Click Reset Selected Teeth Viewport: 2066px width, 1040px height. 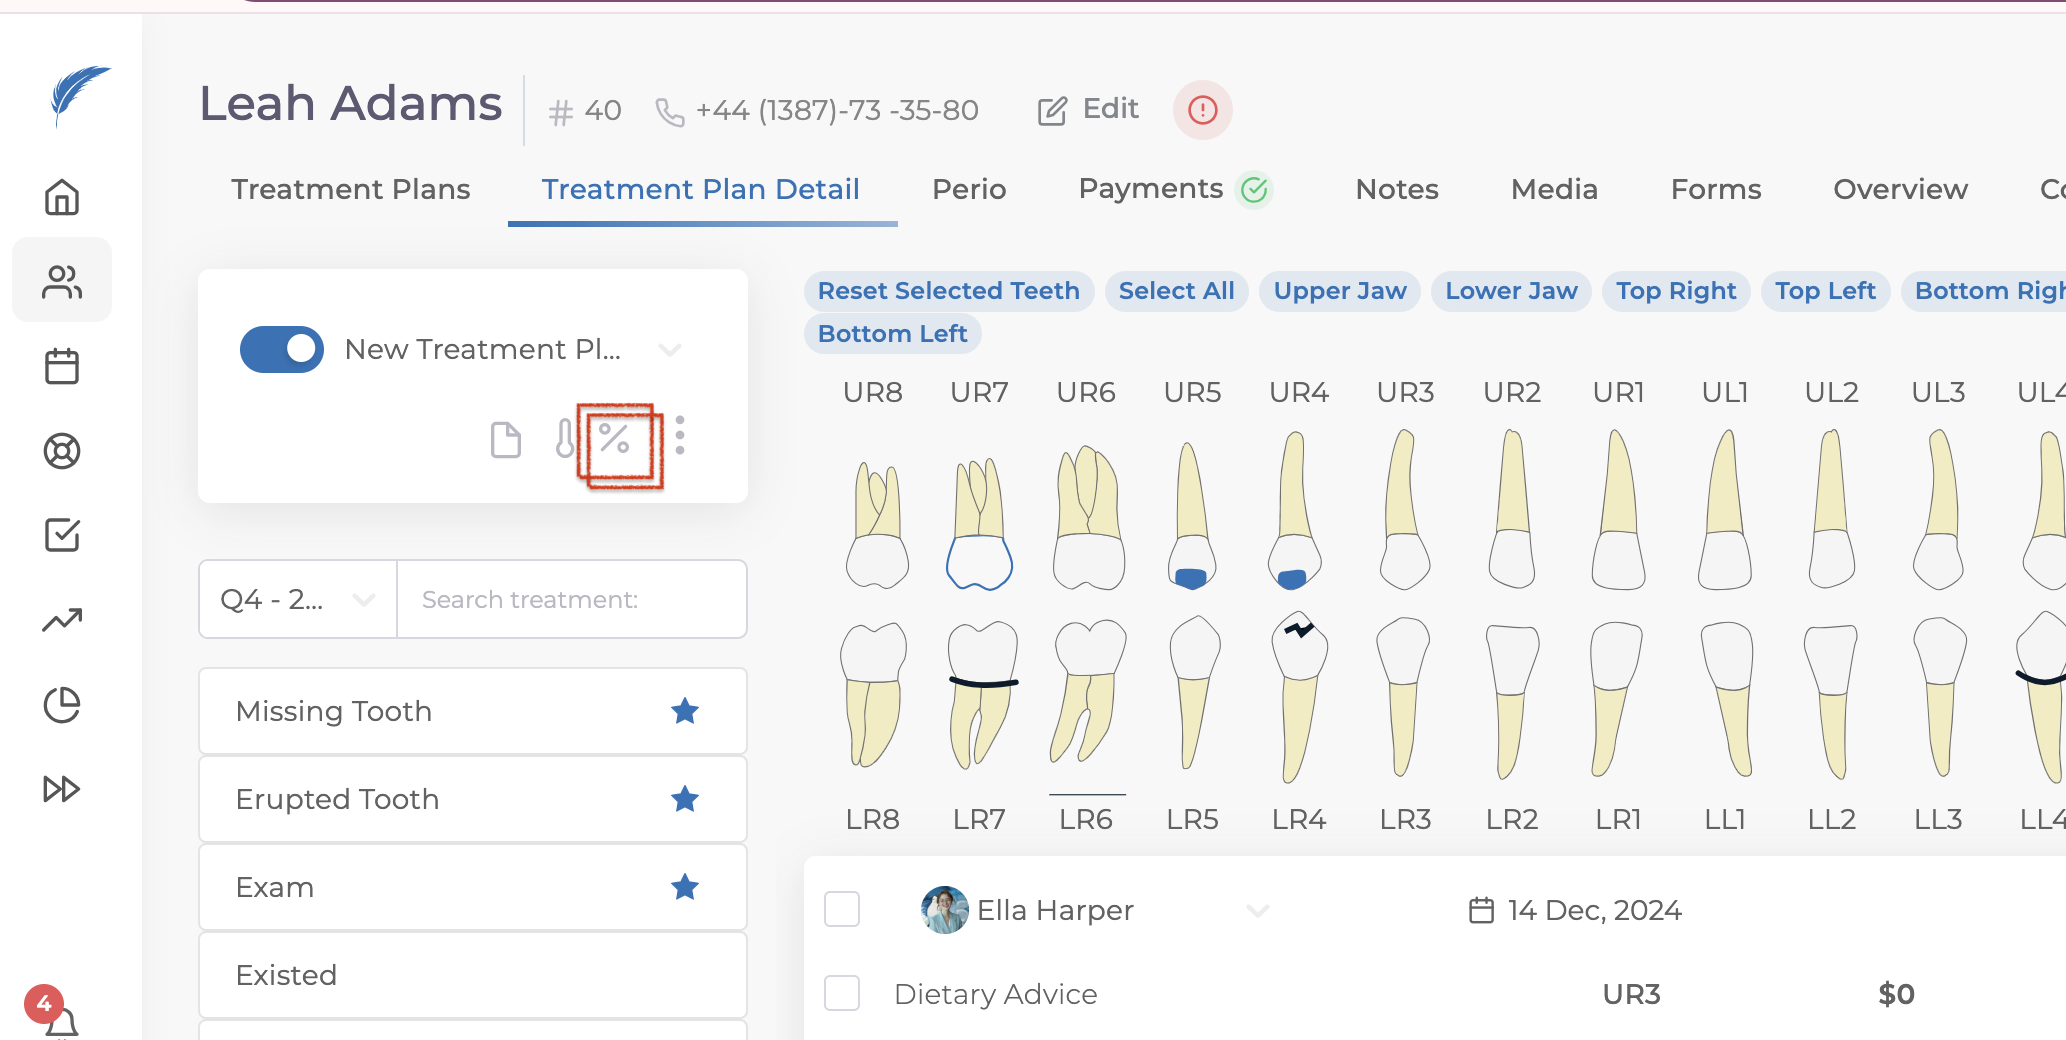click(x=949, y=291)
